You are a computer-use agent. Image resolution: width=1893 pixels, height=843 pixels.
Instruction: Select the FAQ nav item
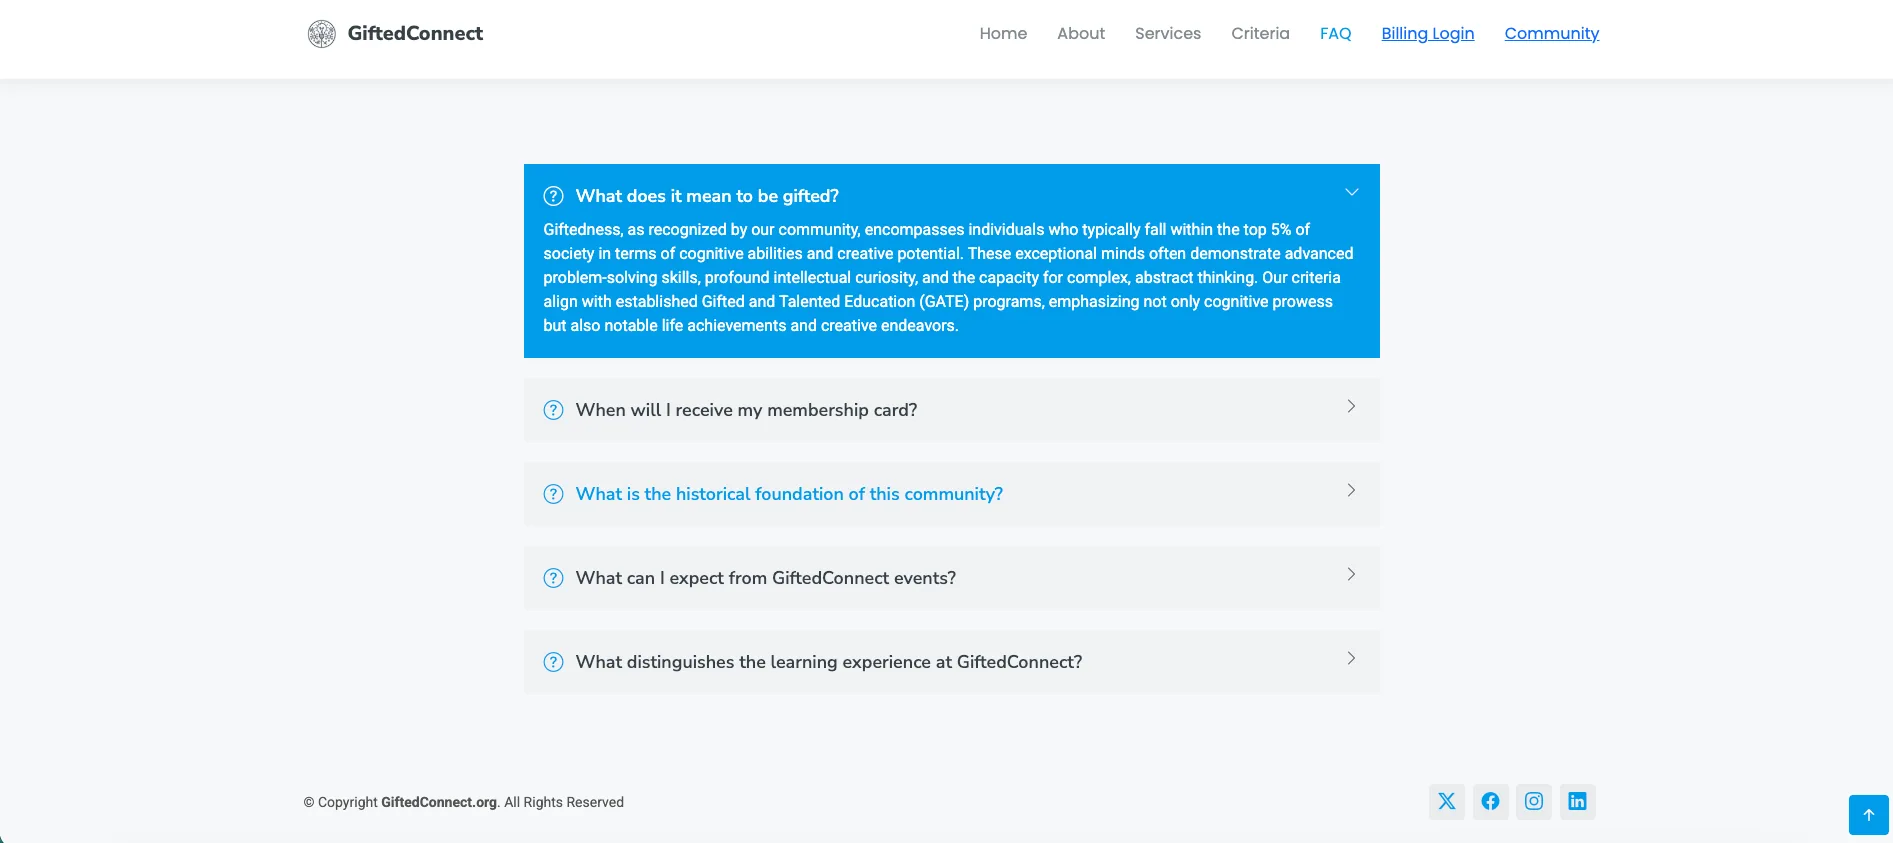(x=1335, y=33)
